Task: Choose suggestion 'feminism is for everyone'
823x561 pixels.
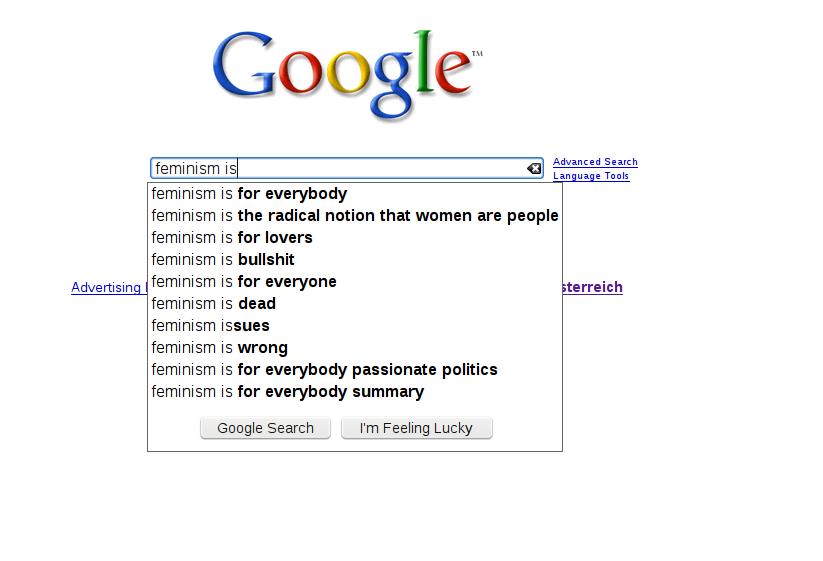Action: pyautogui.click(x=244, y=282)
